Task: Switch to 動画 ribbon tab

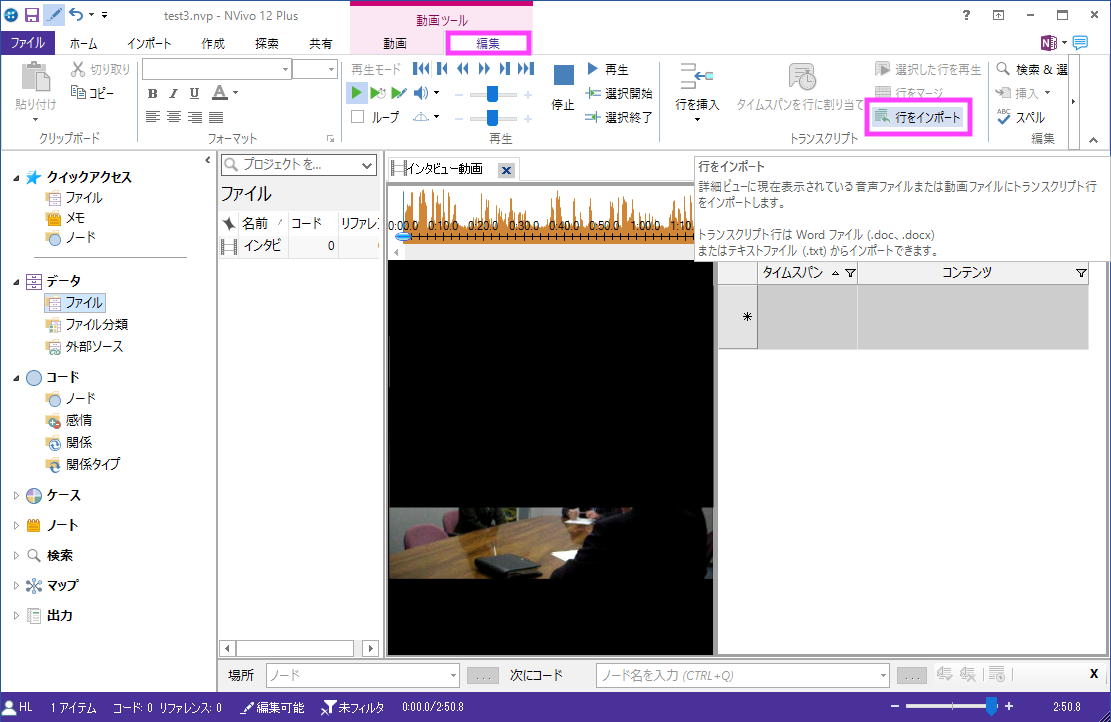Action: pyautogui.click(x=395, y=43)
